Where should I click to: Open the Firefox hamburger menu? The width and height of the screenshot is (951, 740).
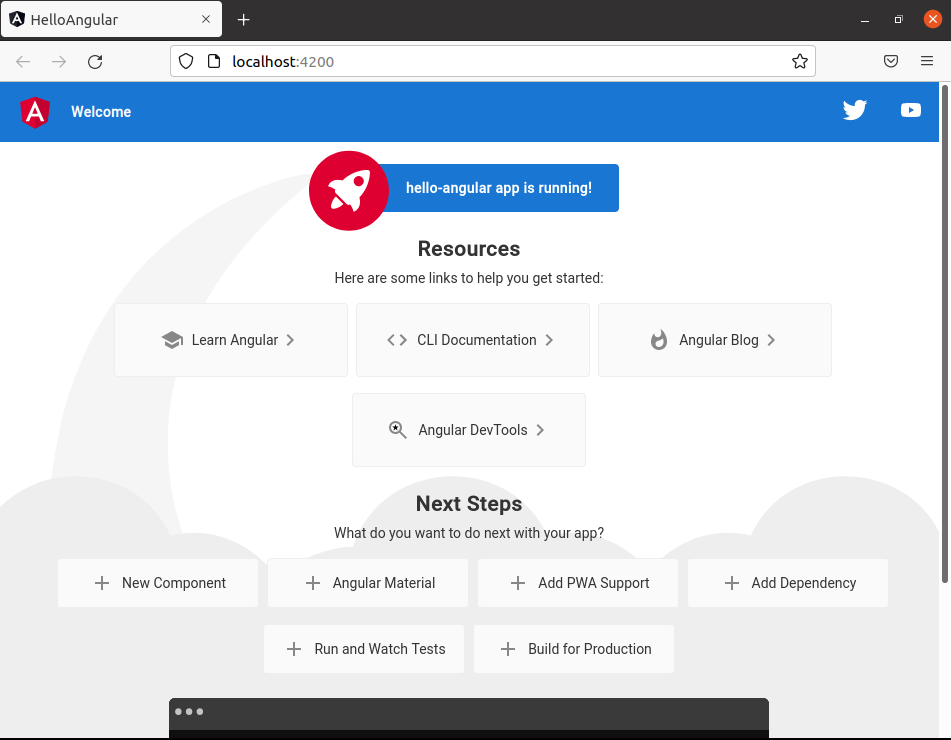pos(927,61)
